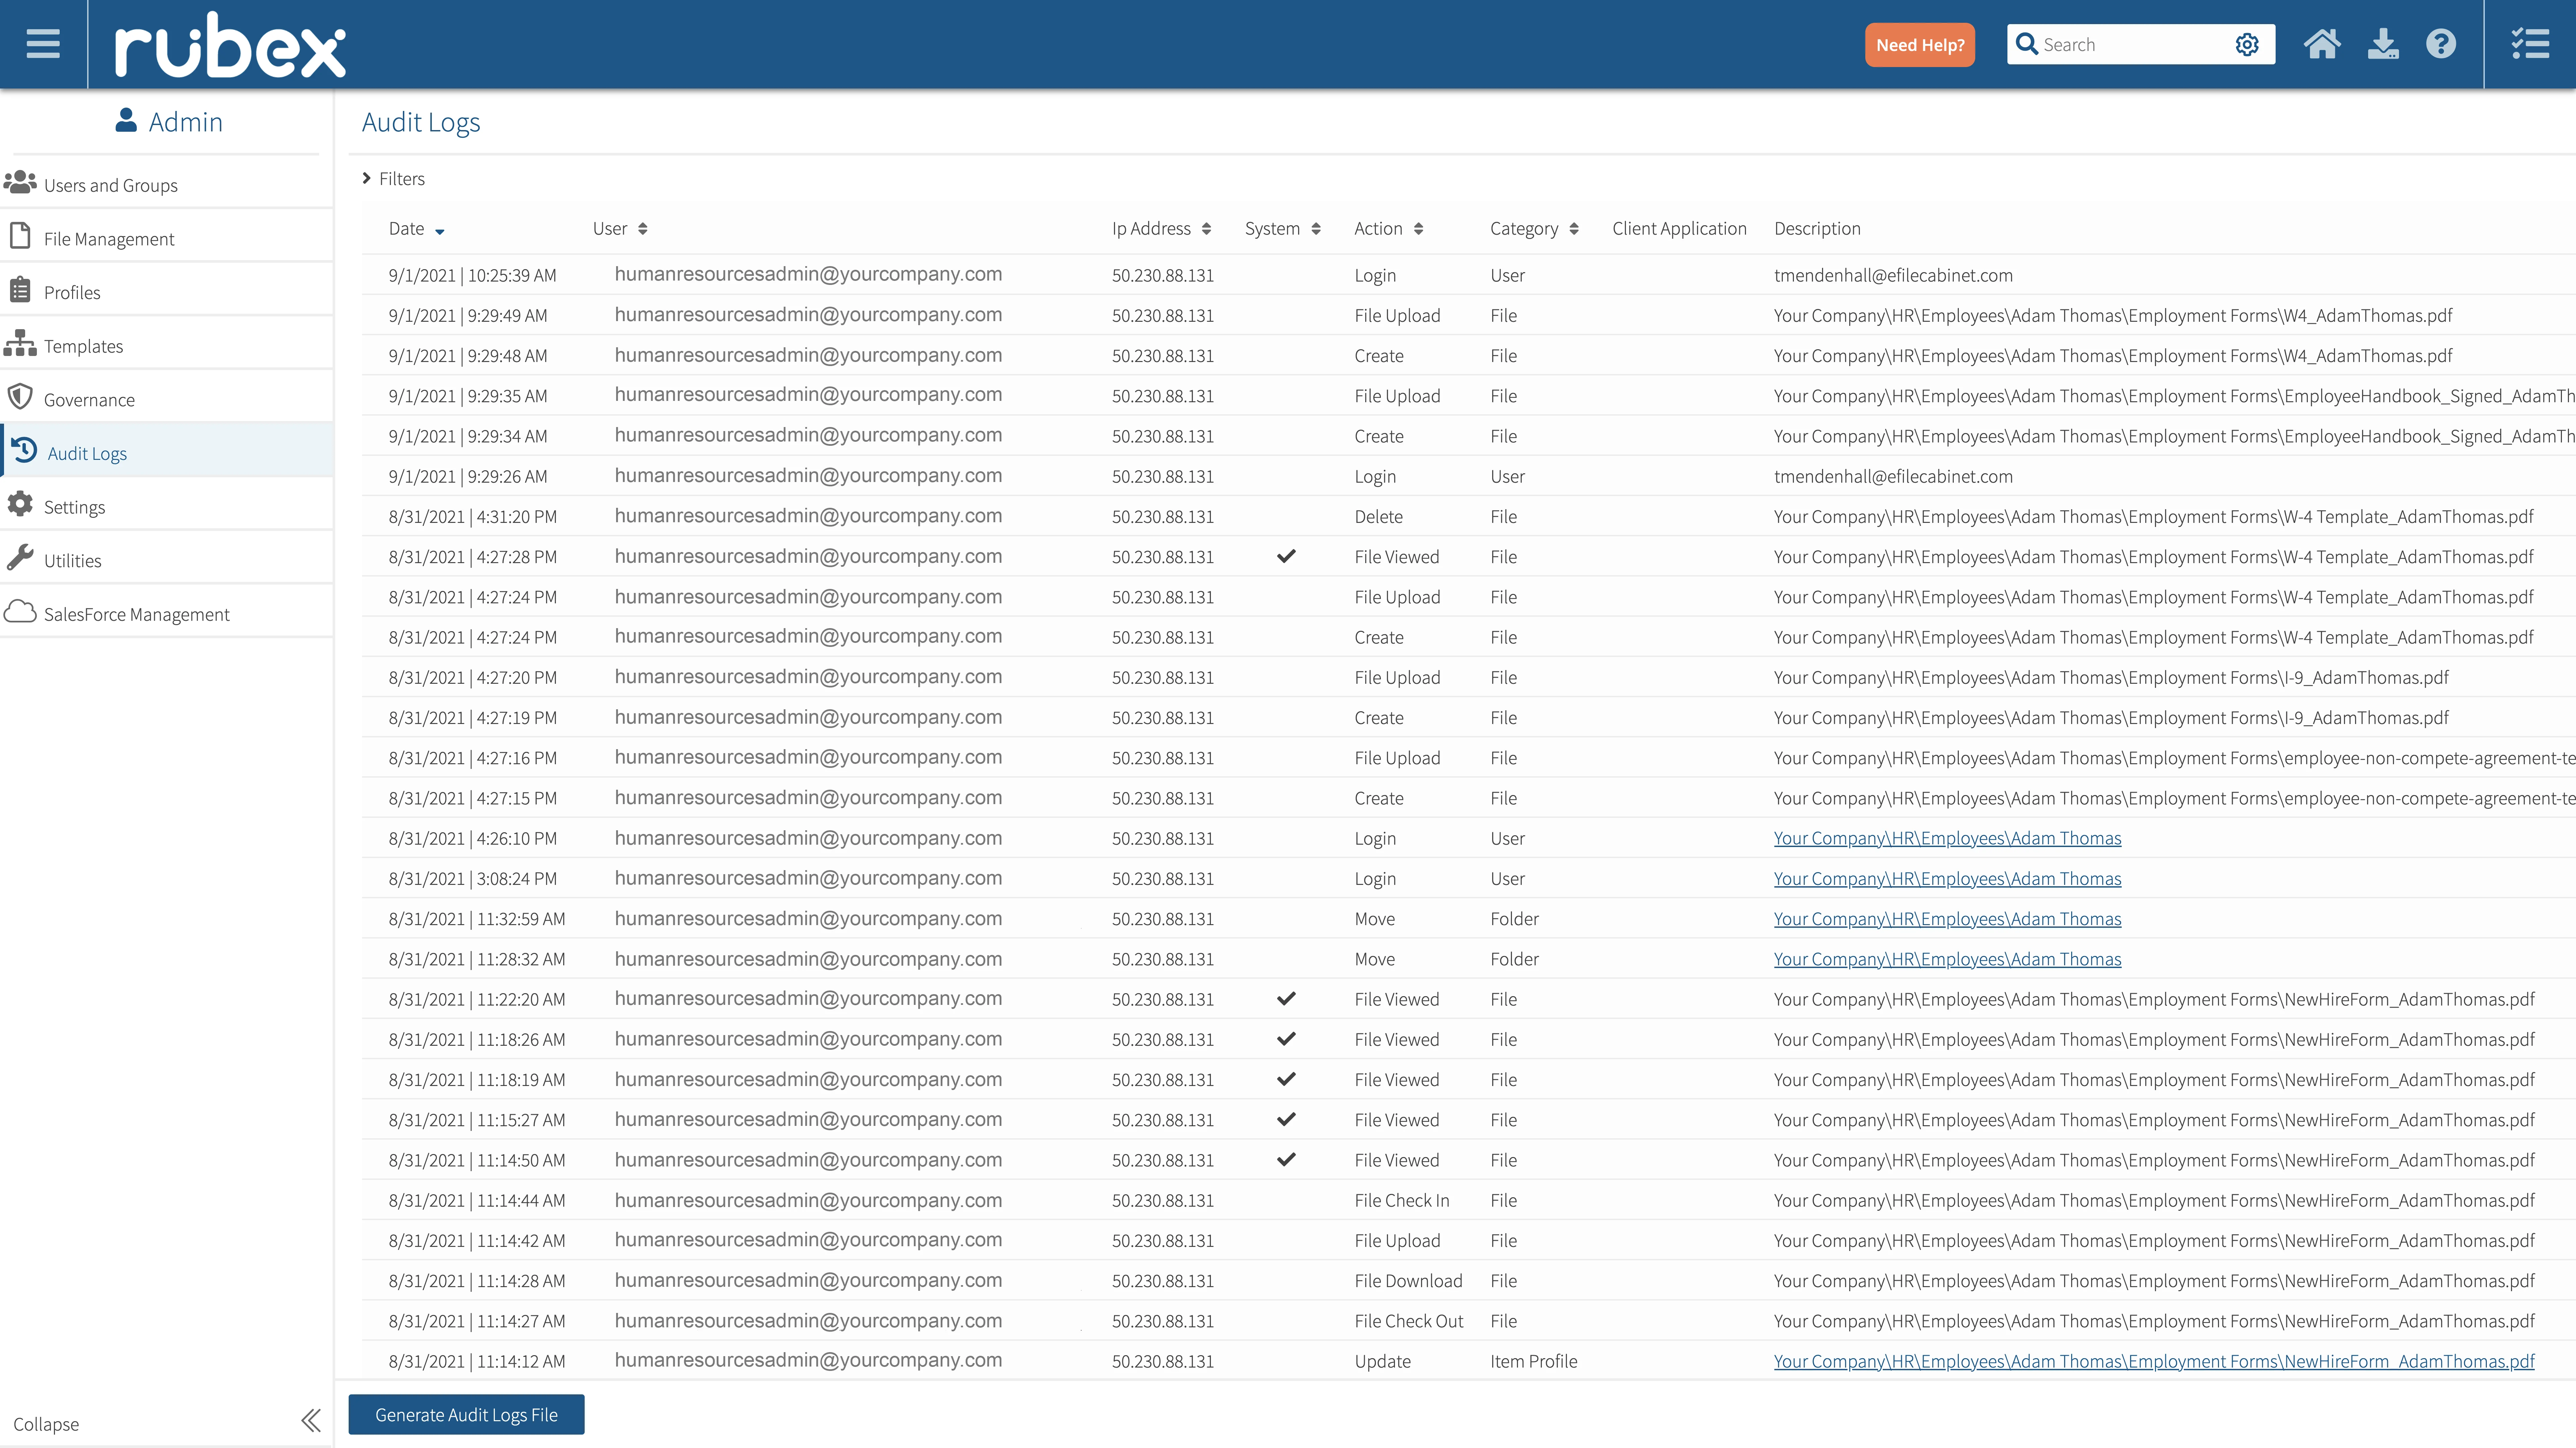Click the Utilities wrench icon
The image size is (2576, 1448).
point(20,558)
